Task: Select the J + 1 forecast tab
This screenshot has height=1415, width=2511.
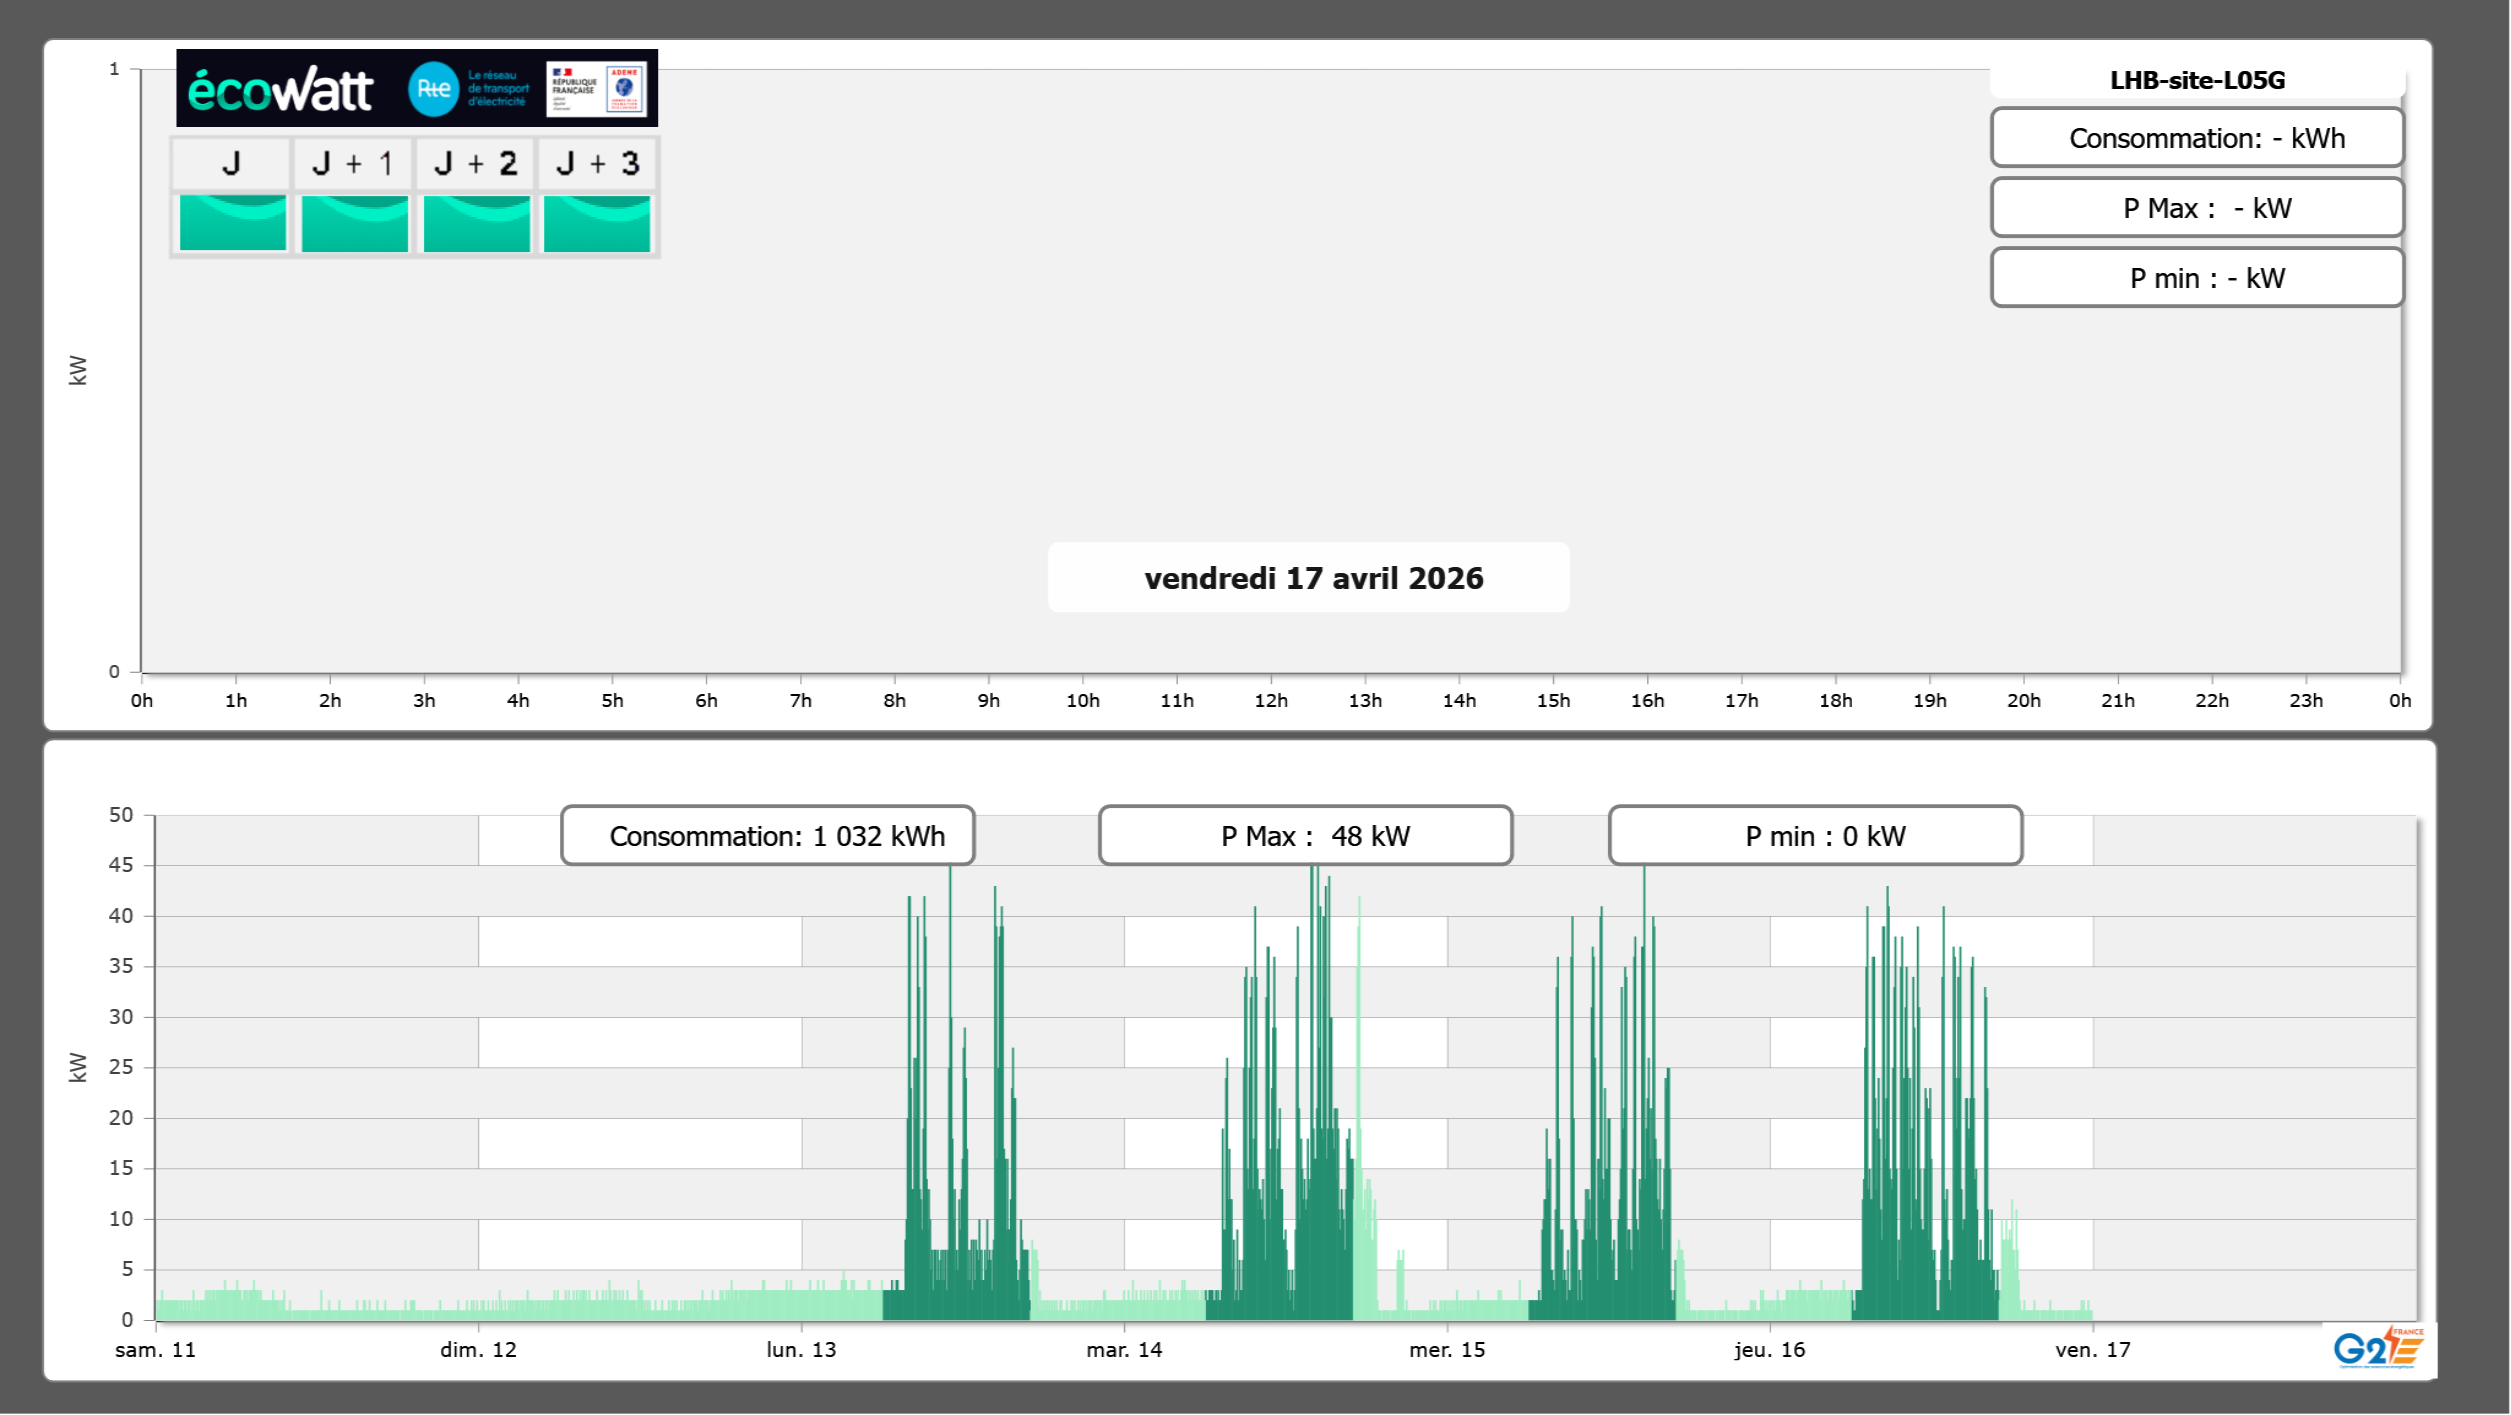Action: click(353, 164)
